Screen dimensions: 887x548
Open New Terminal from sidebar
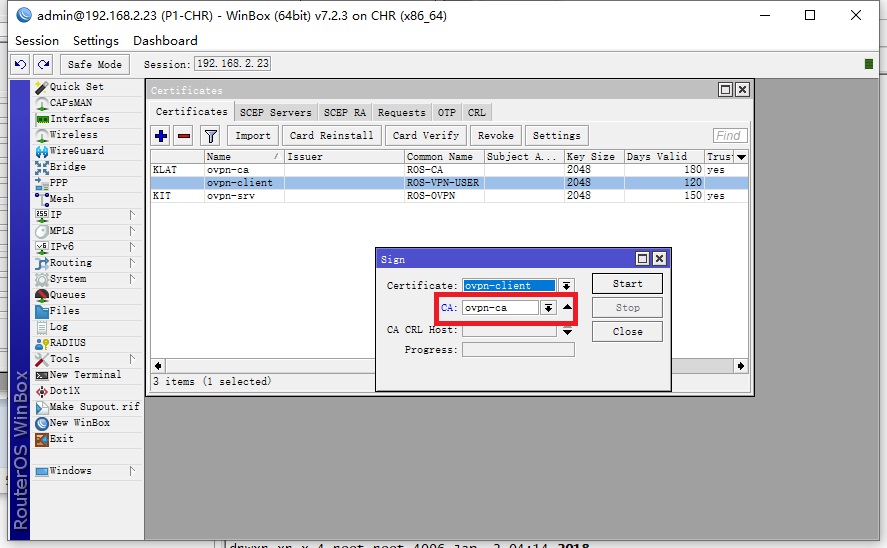[84, 375]
